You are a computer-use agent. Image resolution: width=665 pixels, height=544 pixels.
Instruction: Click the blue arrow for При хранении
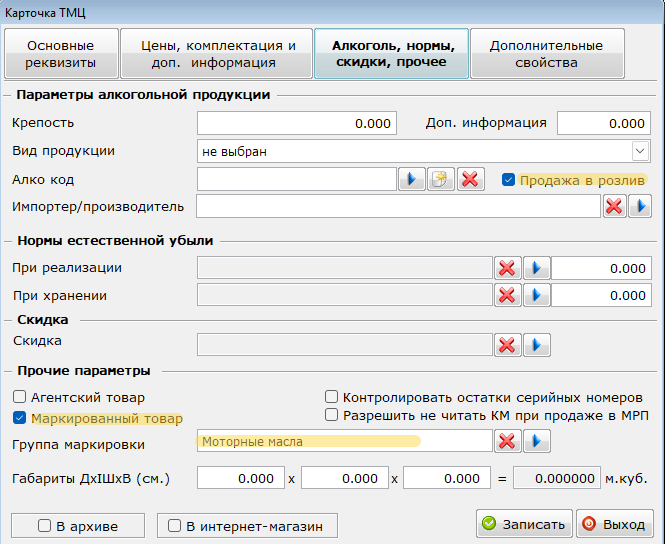coord(536,295)
